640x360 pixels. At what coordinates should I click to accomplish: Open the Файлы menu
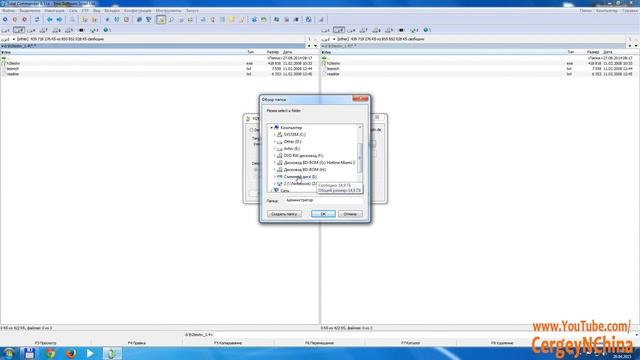click(x=8, y=11)
